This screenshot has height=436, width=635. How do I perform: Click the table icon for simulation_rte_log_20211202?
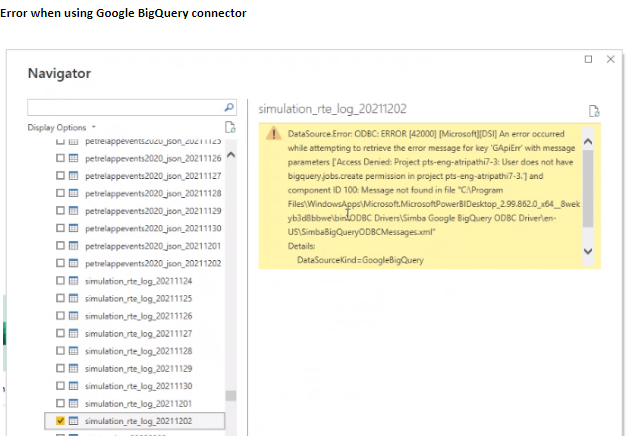coord(73,421)
